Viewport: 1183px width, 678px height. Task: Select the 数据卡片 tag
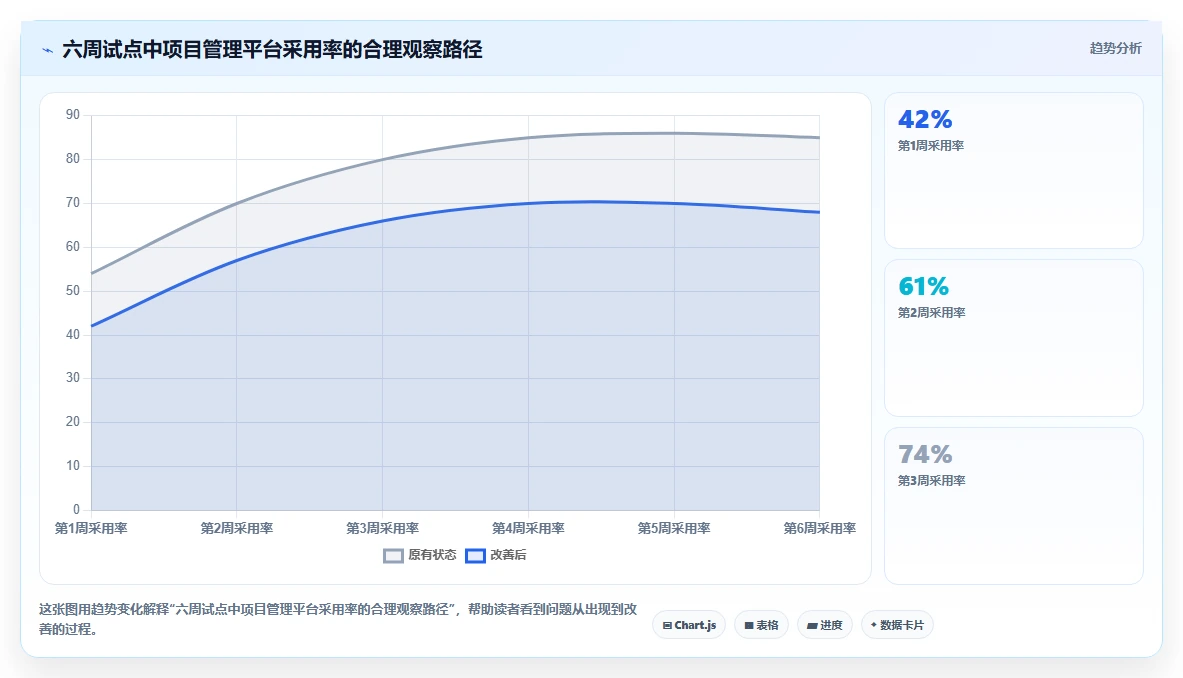click(897, 625)
